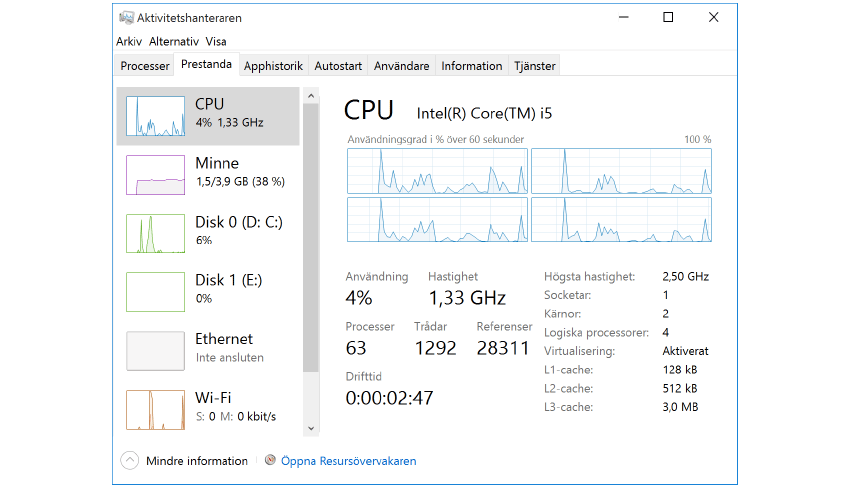This screenshot has width=850, height=491.
Task: Select the Wi-Fi graph icon
Action: point(155,409)
